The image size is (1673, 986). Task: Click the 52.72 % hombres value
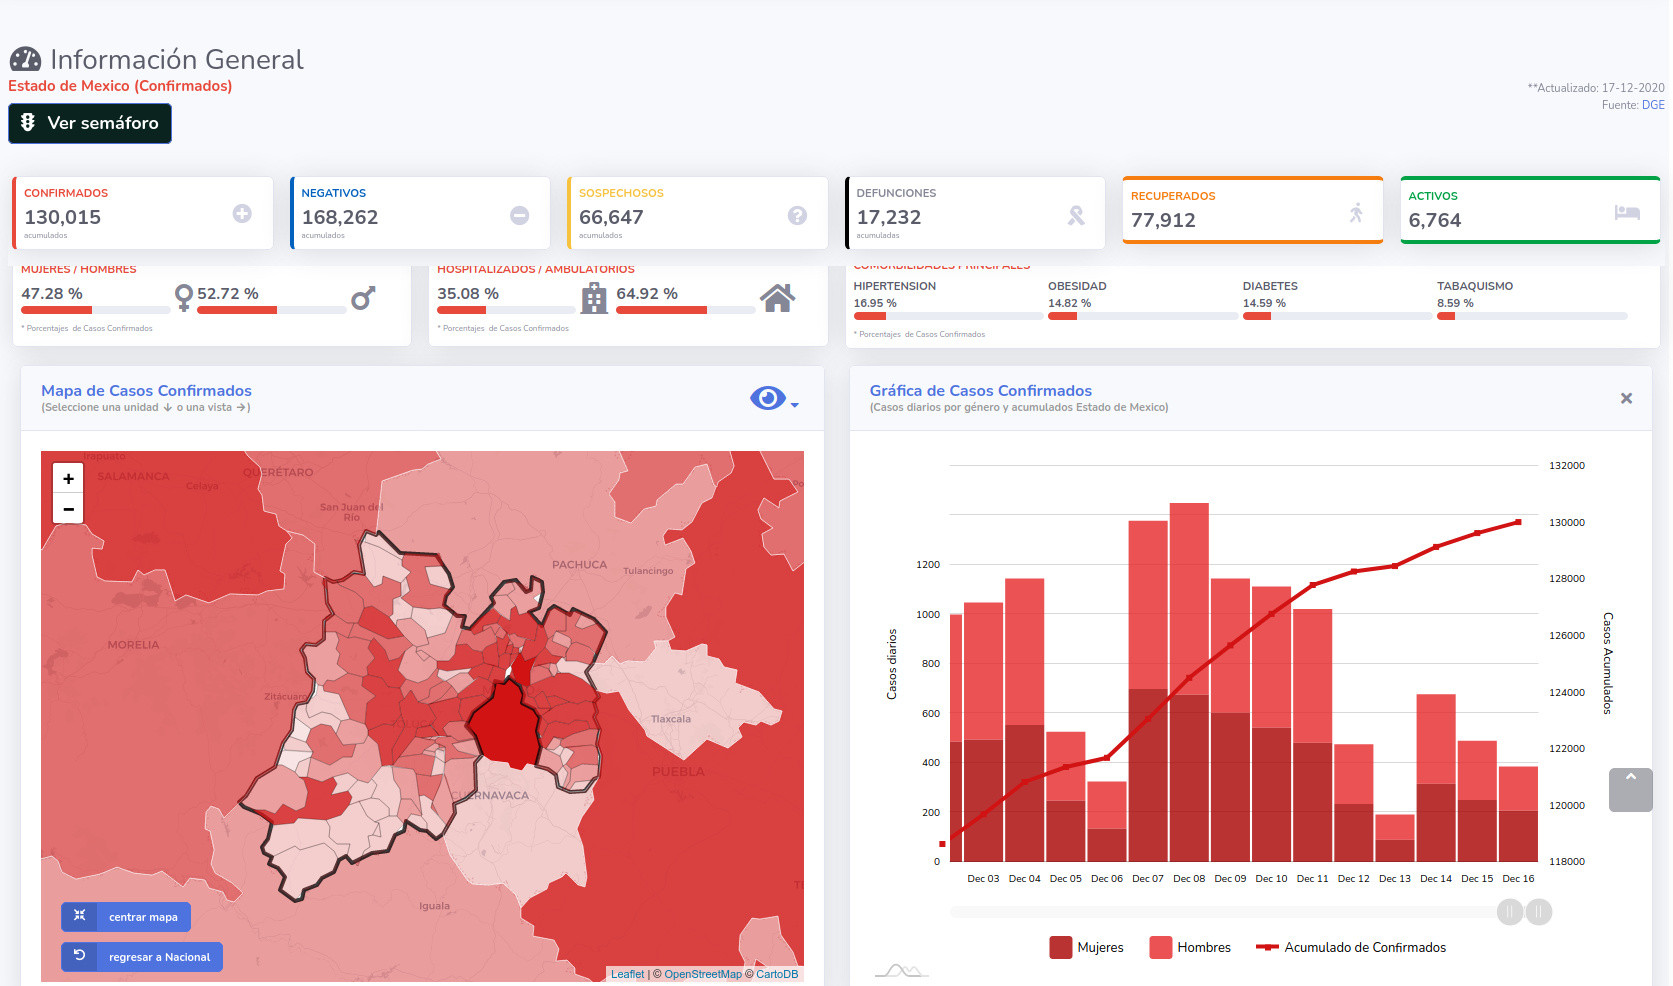(x=227, y=293)
